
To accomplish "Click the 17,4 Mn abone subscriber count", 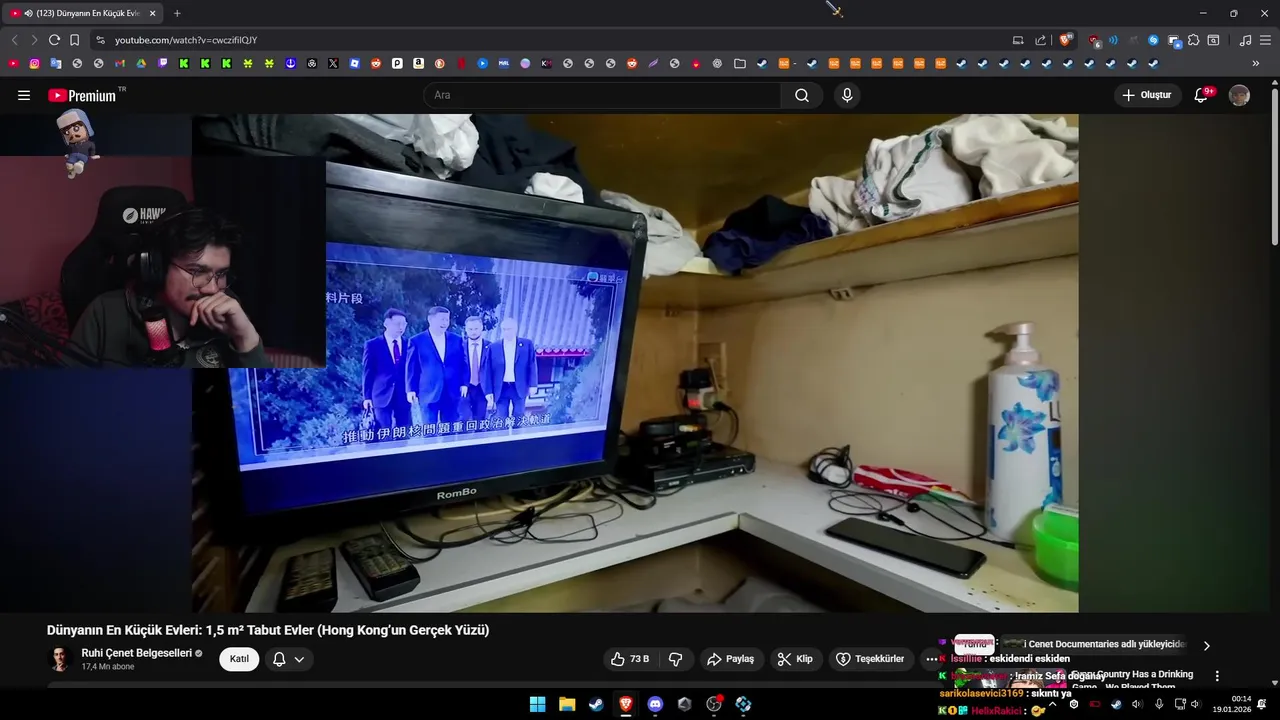I will pyautogui.click(x=108, y=667).
